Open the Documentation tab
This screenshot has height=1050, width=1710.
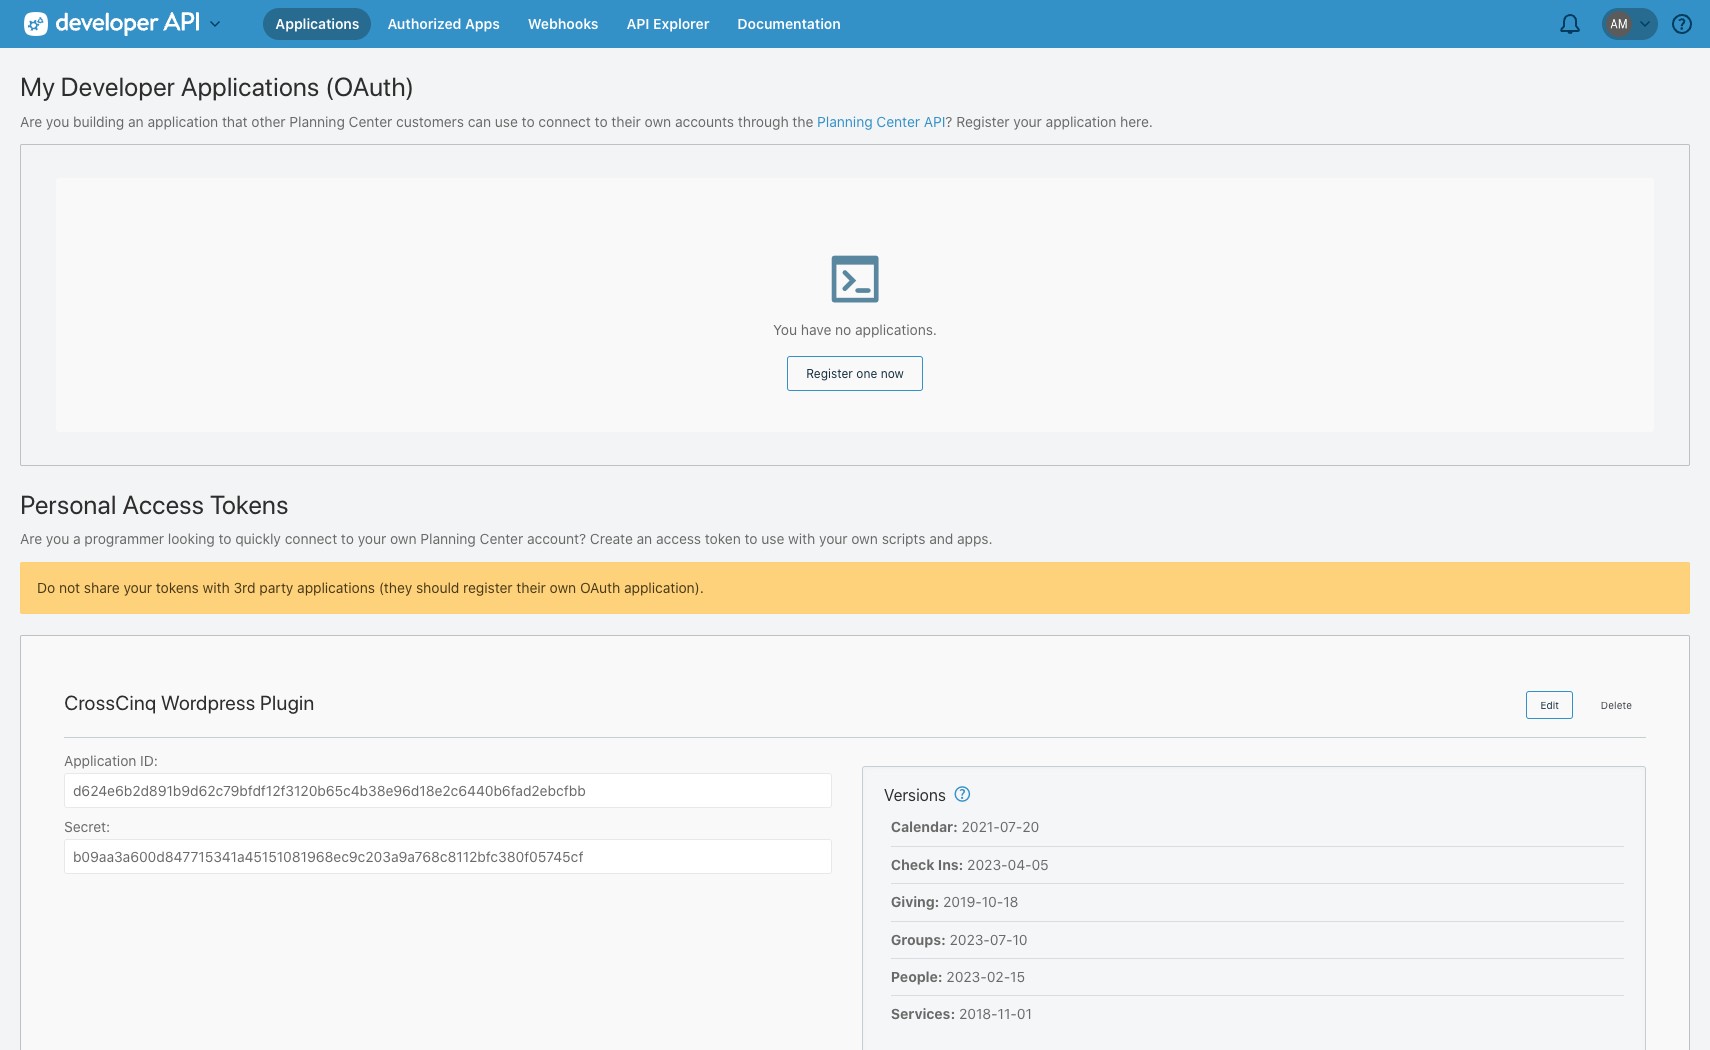[789, 24]
